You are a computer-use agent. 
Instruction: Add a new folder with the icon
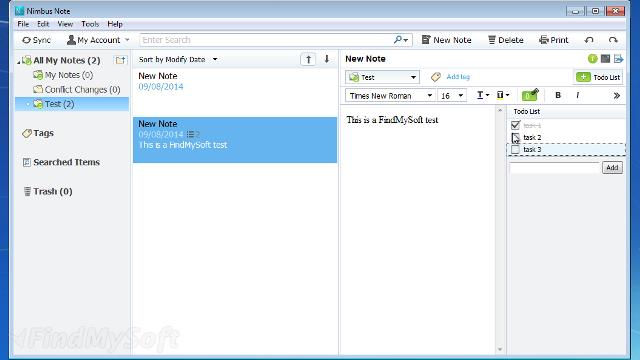120,60
